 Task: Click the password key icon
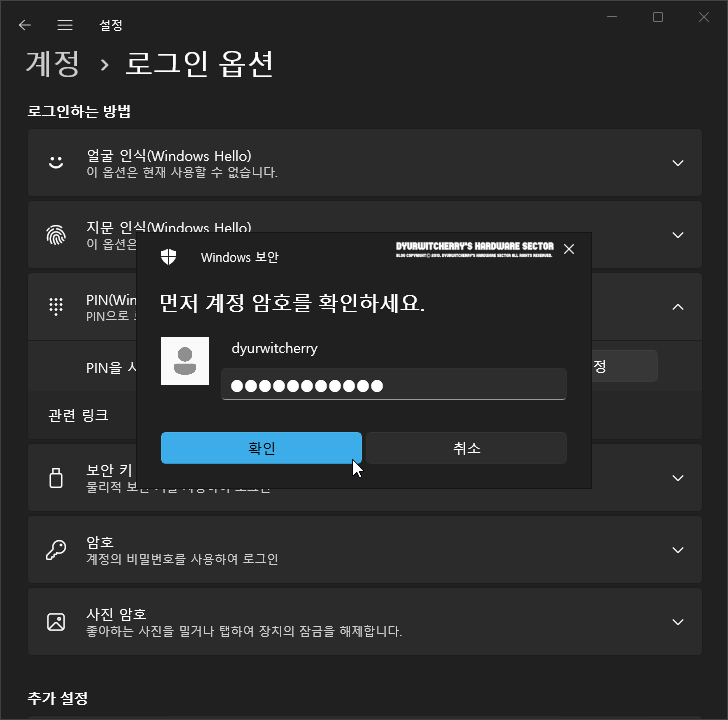tap(56, 550)
